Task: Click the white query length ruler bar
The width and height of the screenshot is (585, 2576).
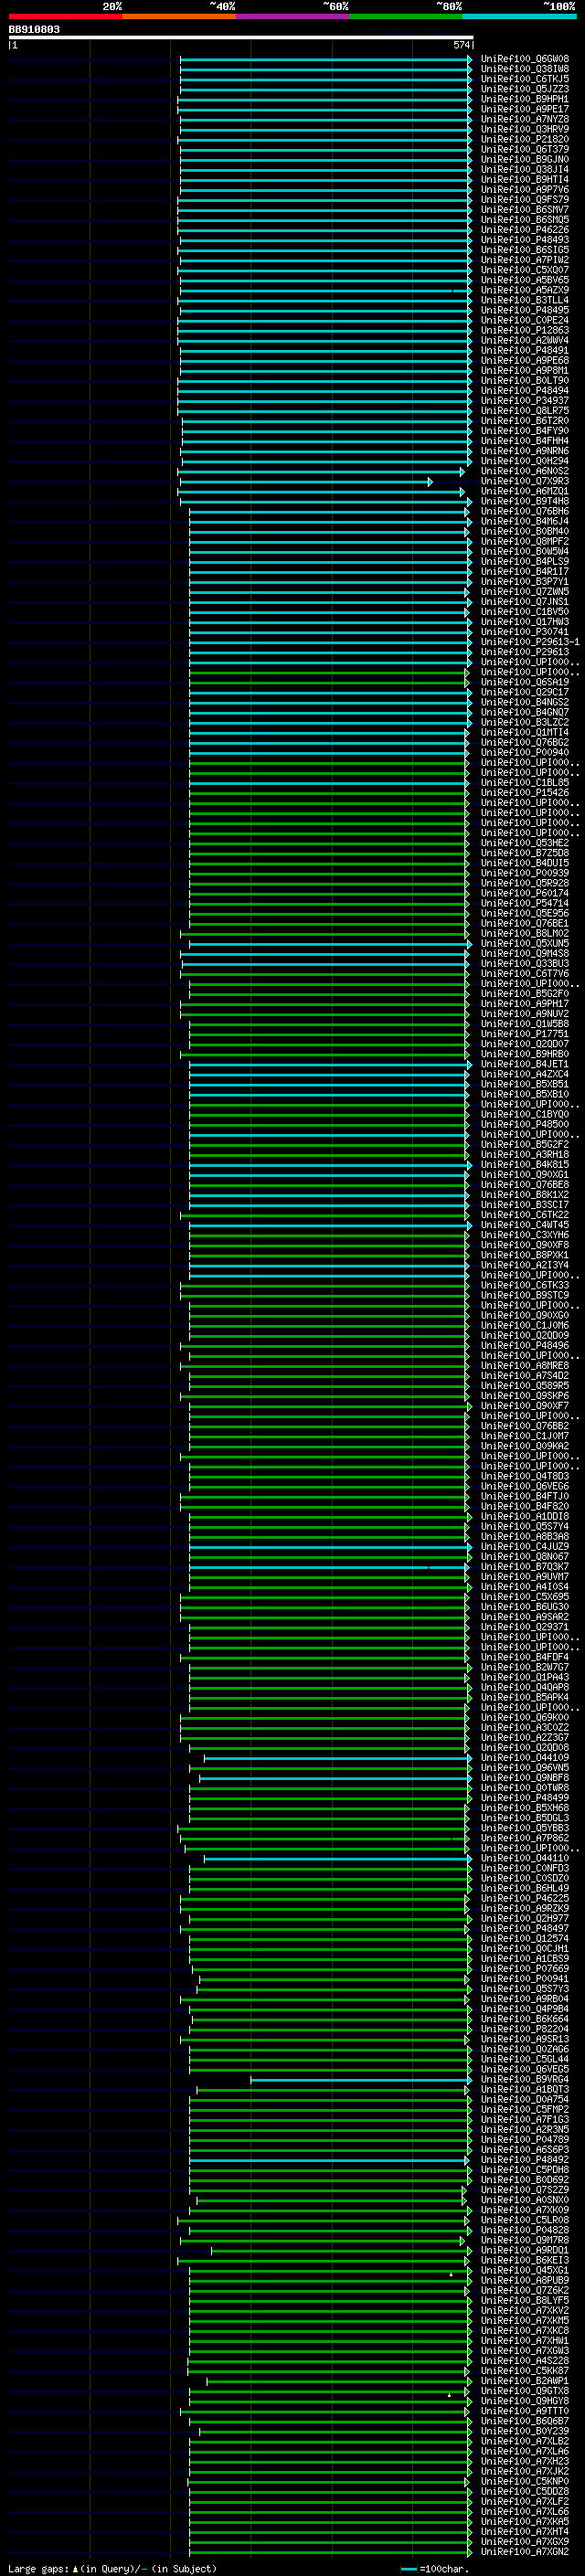Action: [x=241, y=38]
